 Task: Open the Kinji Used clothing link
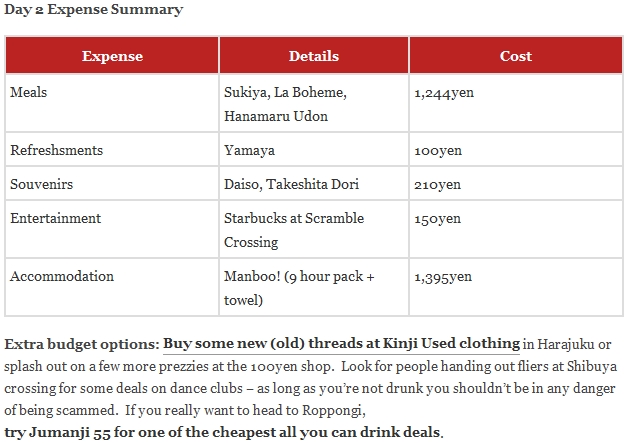pos(341,344)
